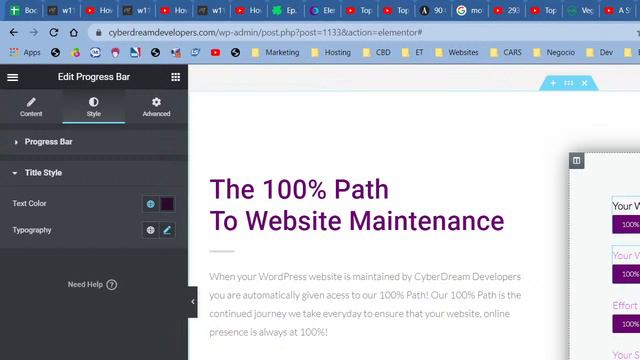Collapse the Title Style section
Viewport: 640px width, 360px height.
94,173
